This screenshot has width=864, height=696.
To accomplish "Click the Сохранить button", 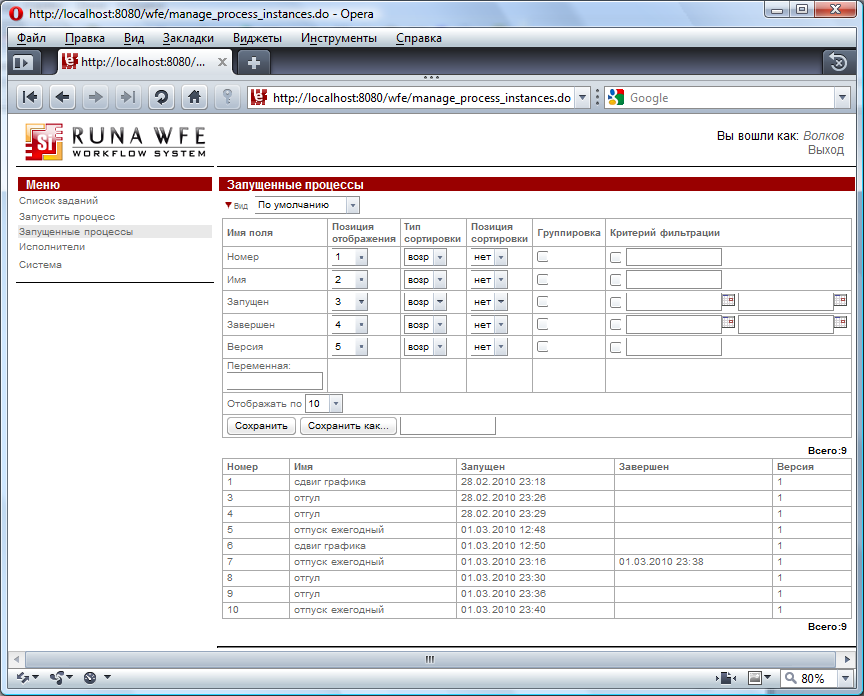I will coord(261,426).
